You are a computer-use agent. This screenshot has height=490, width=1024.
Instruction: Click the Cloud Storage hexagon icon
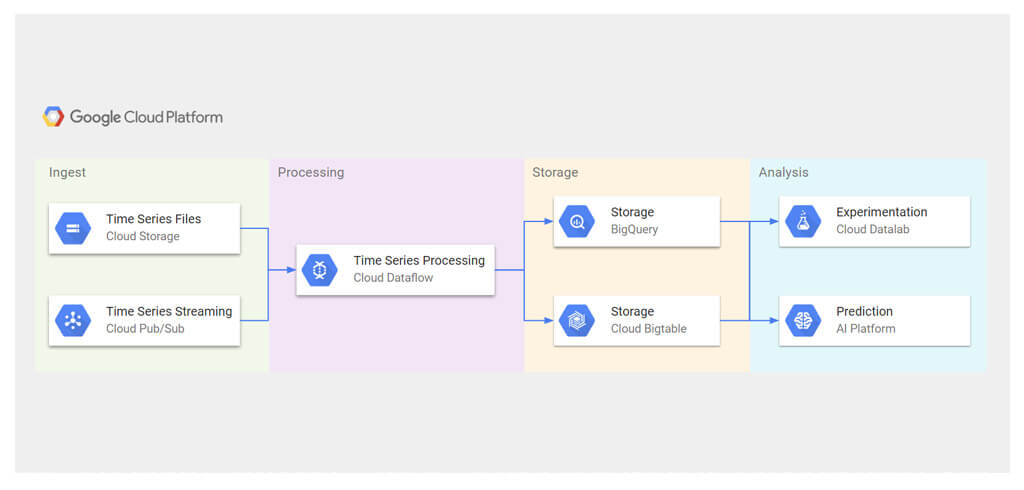[x=73, y=228]
